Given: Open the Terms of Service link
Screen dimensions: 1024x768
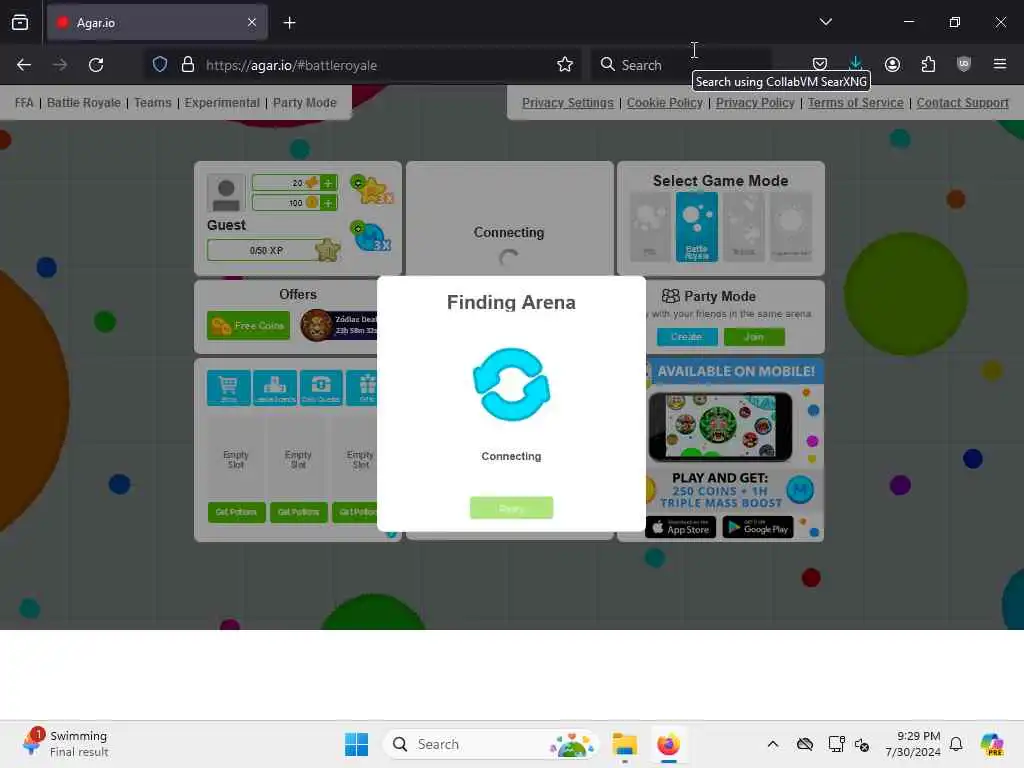Looking at the screenshot, I should tap(856, 103).
